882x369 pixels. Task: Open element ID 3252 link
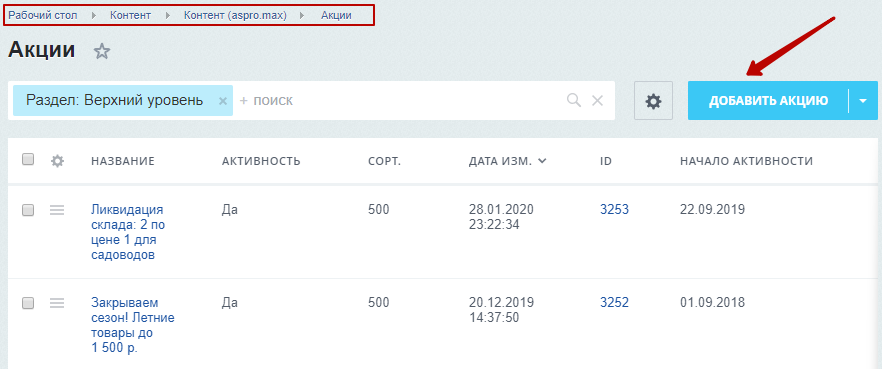pyautogui.click(x=614, y=303)
